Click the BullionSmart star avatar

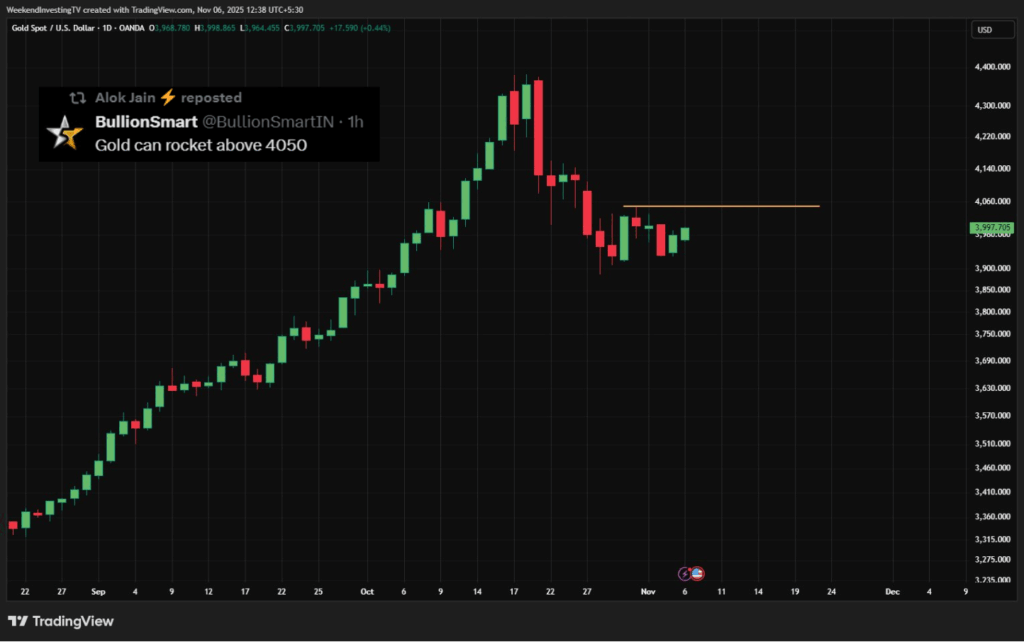(65, 133)
